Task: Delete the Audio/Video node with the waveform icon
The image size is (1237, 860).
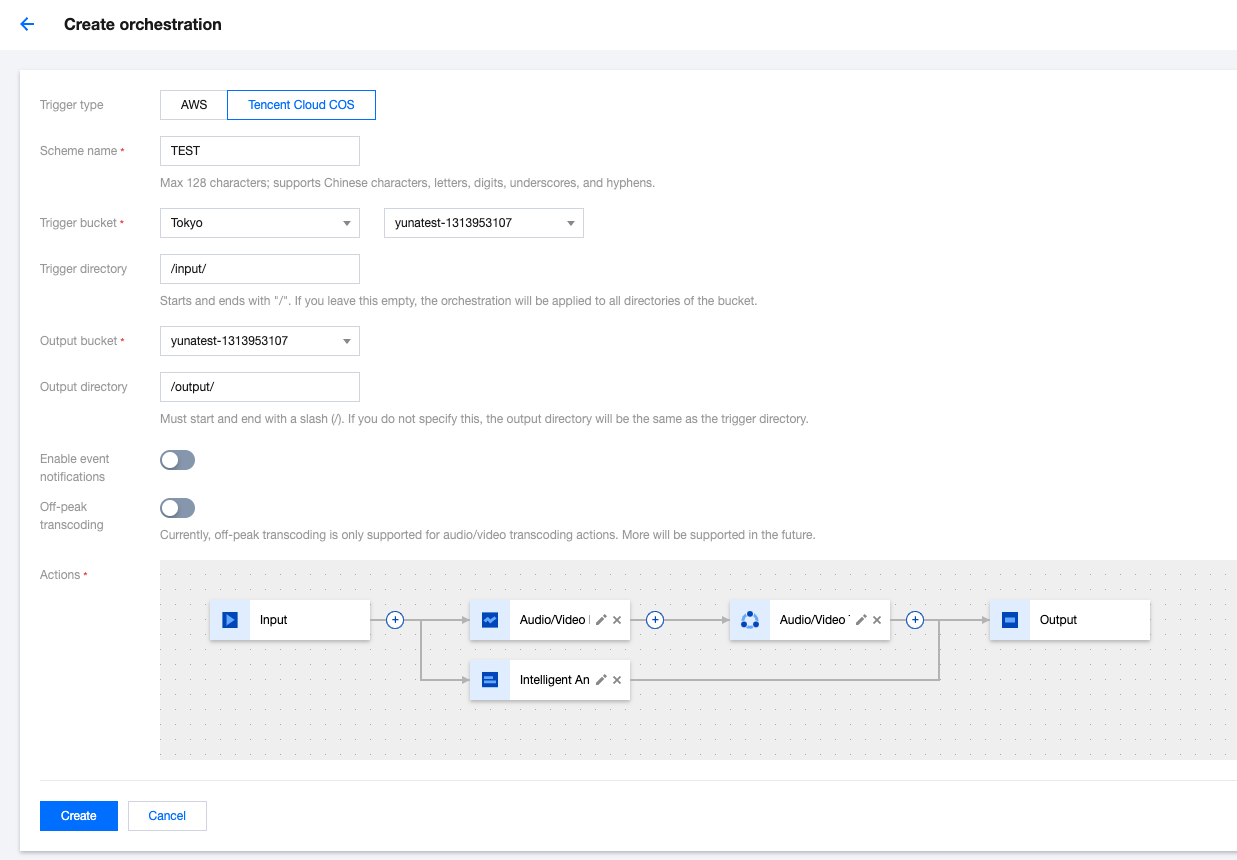Action: click(617, 620)
